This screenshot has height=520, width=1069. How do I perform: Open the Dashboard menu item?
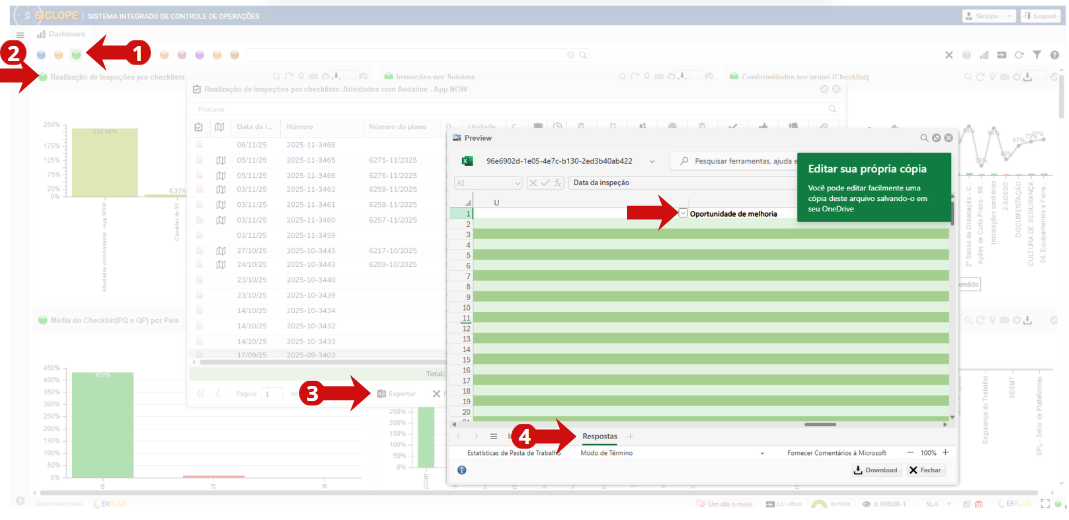click(67, 34)
